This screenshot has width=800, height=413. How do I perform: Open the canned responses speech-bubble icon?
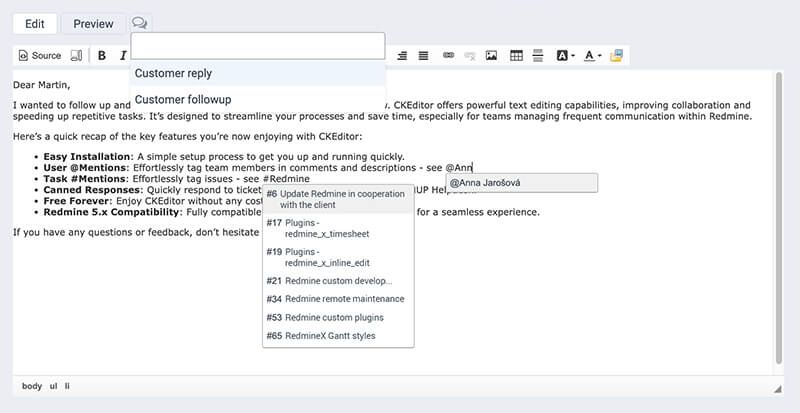(x=139, y=23)
